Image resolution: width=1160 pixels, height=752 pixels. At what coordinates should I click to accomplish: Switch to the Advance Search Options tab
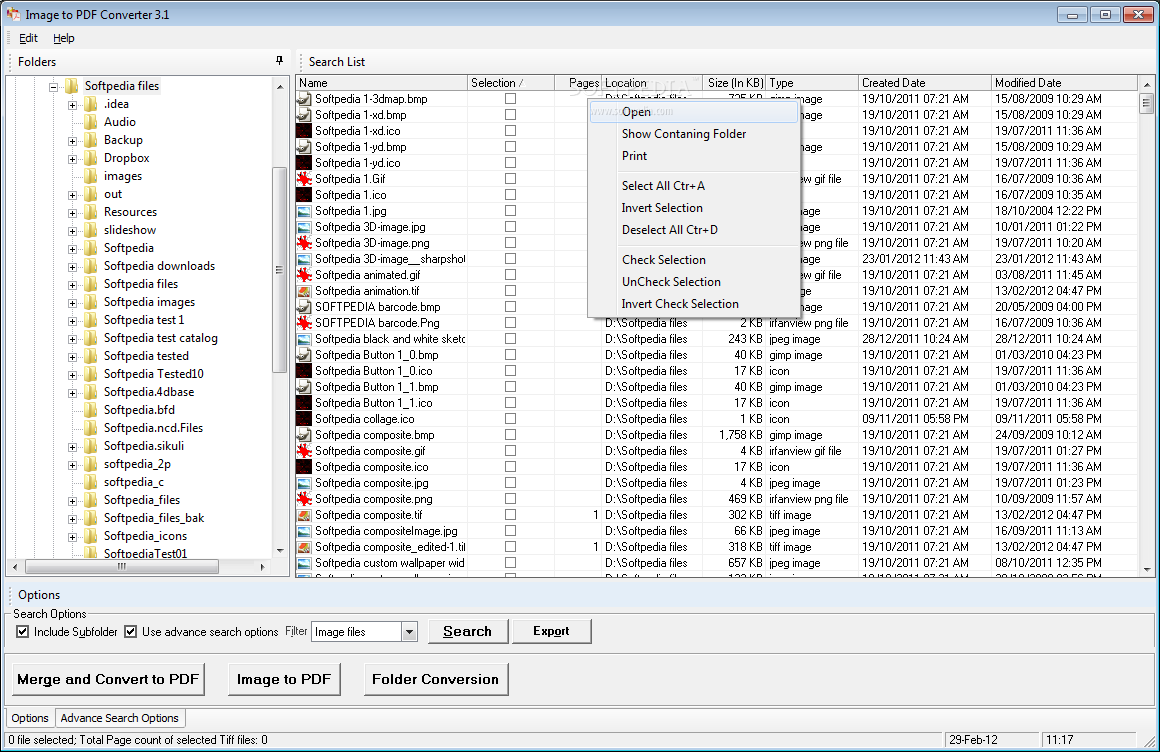120,718
